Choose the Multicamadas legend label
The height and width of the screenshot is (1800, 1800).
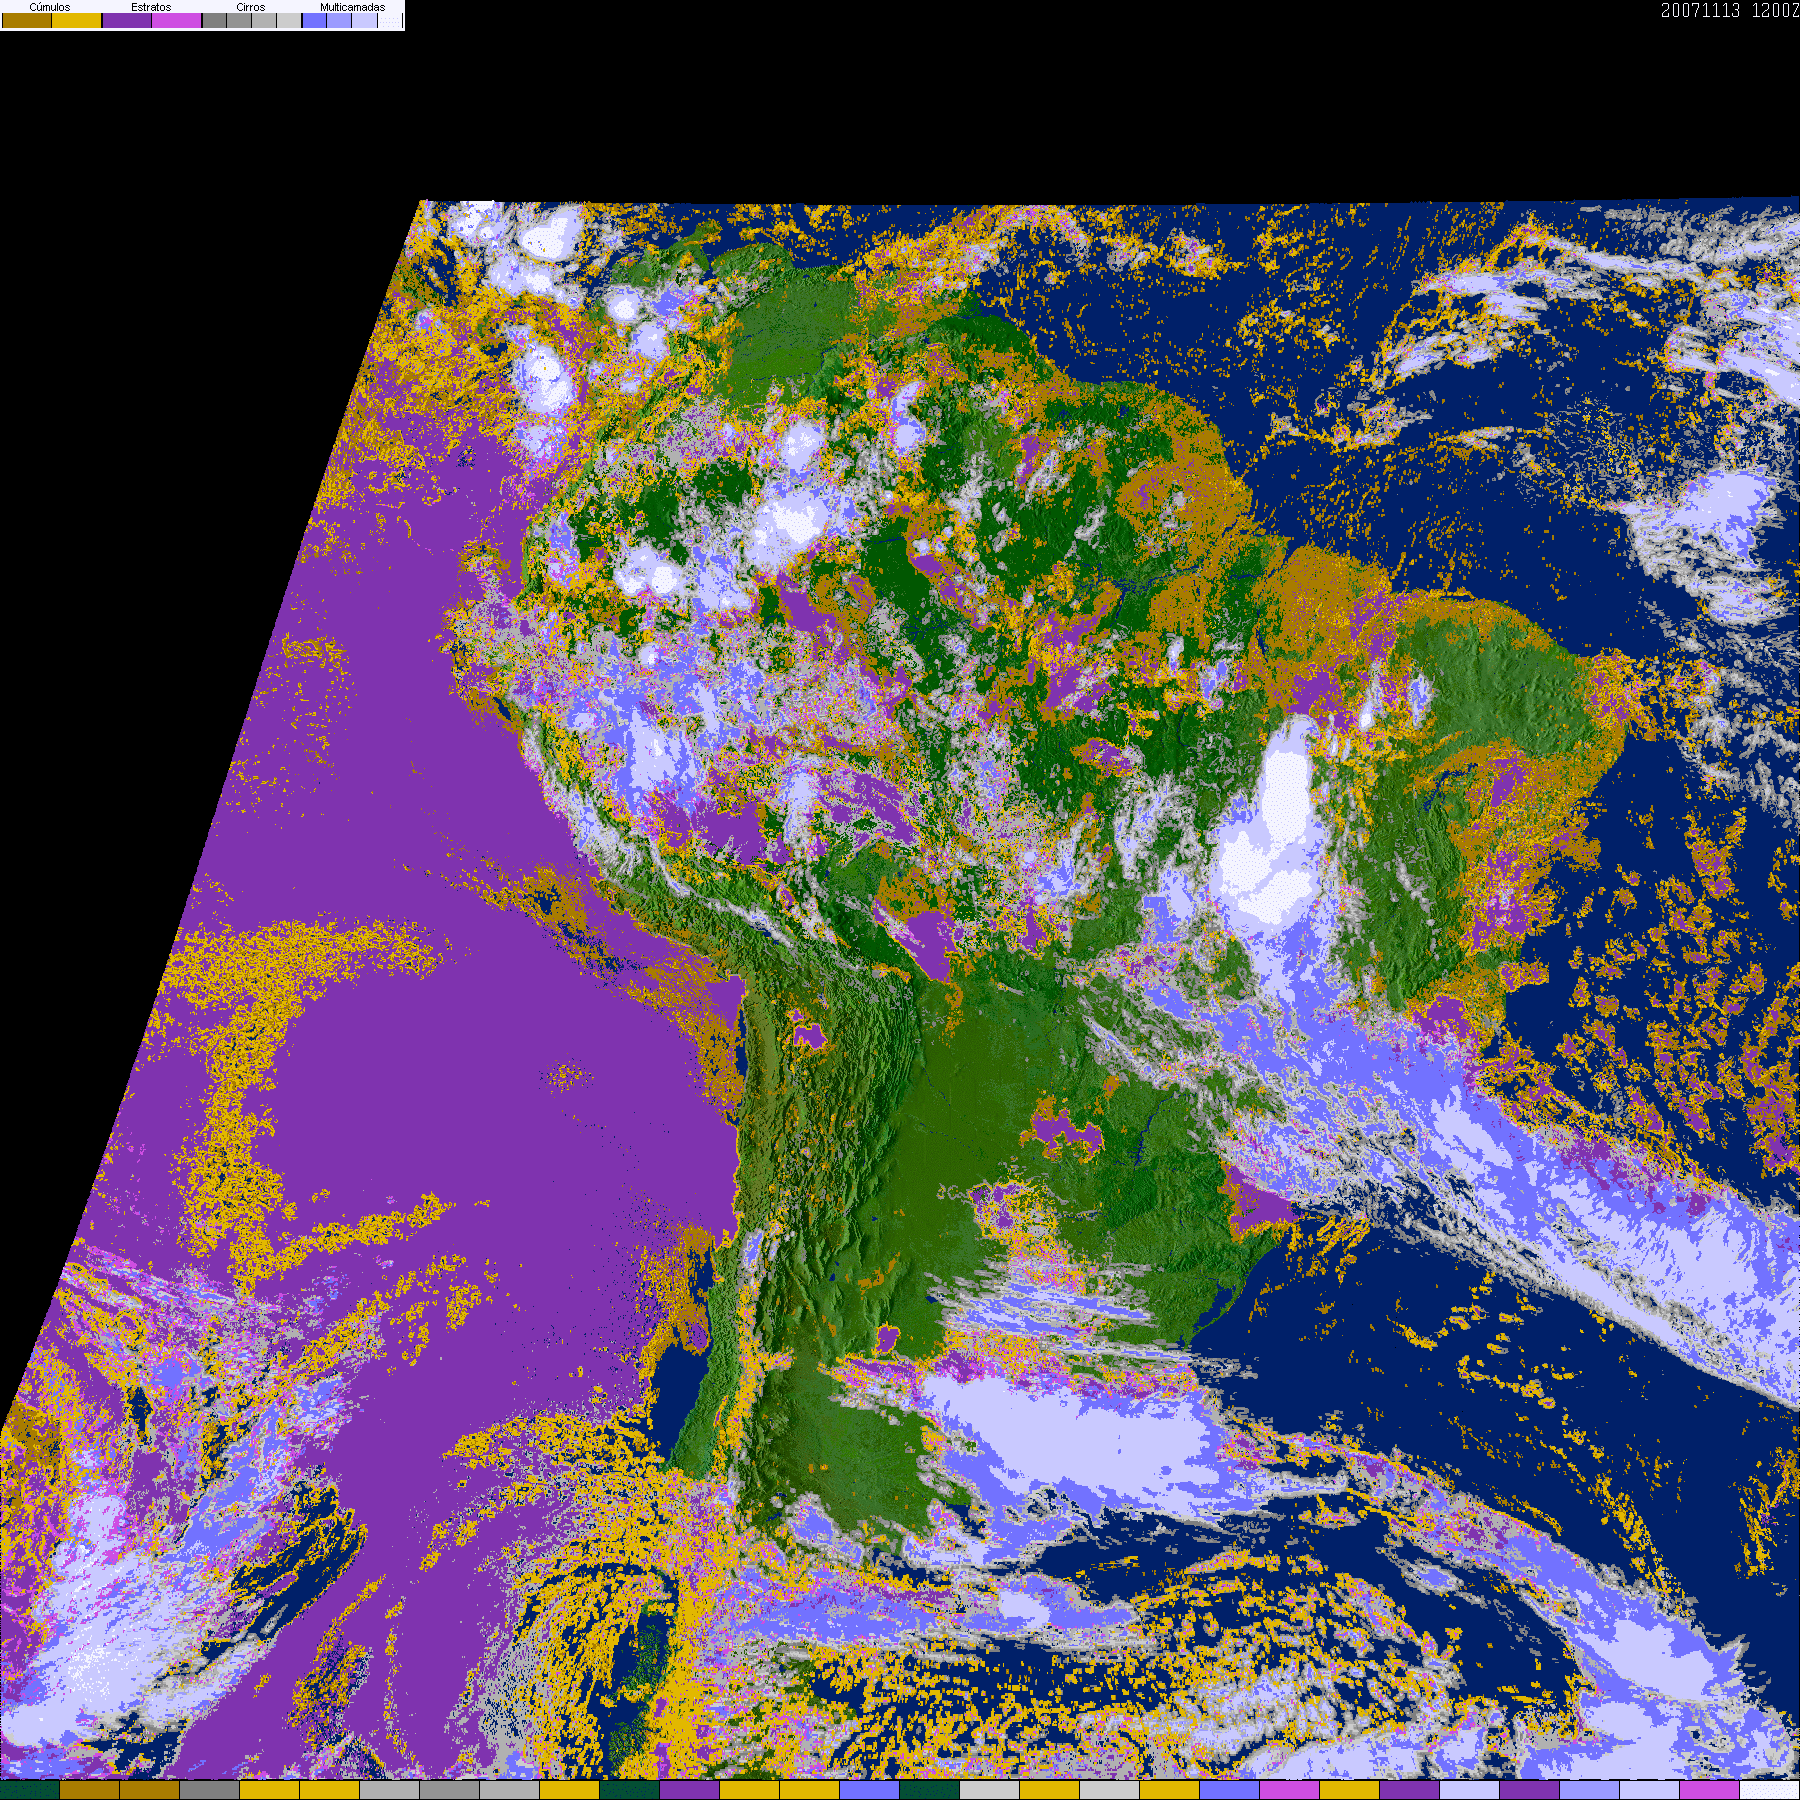pos(352,7)
